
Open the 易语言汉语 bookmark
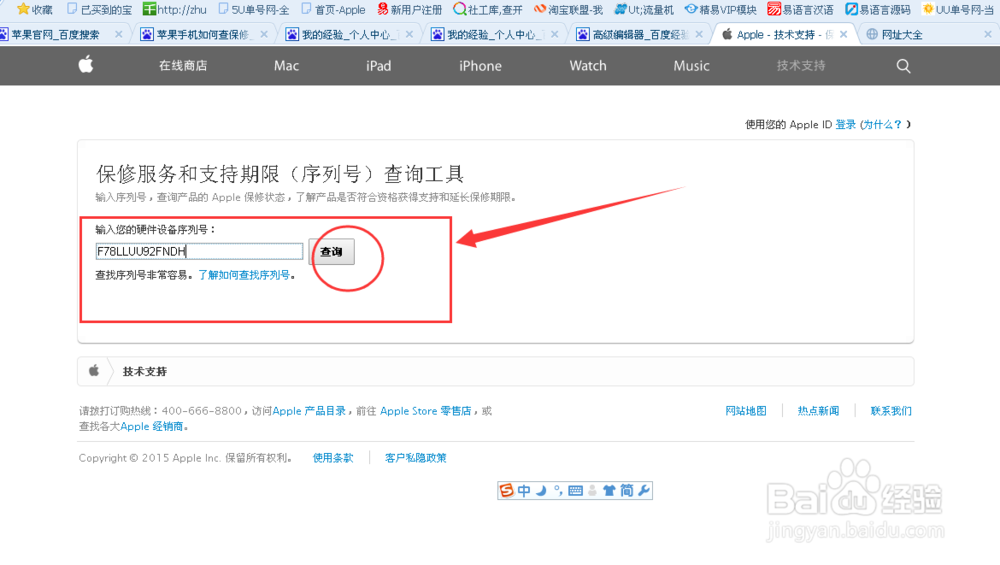click(x=800, y=10)
